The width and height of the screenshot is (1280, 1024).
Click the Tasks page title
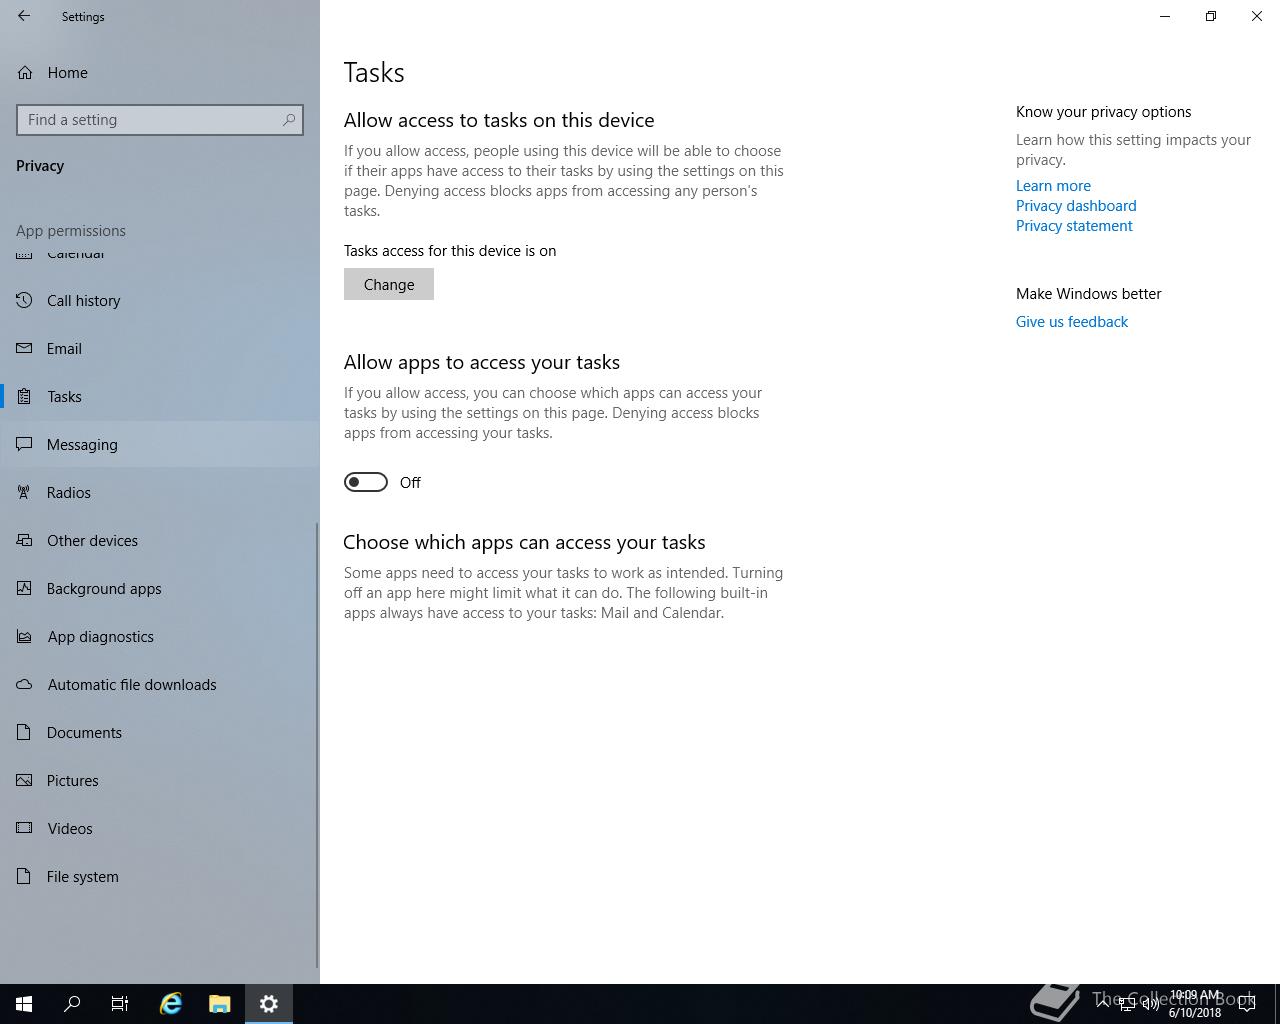pyautogui.click(x=374, y=73)
